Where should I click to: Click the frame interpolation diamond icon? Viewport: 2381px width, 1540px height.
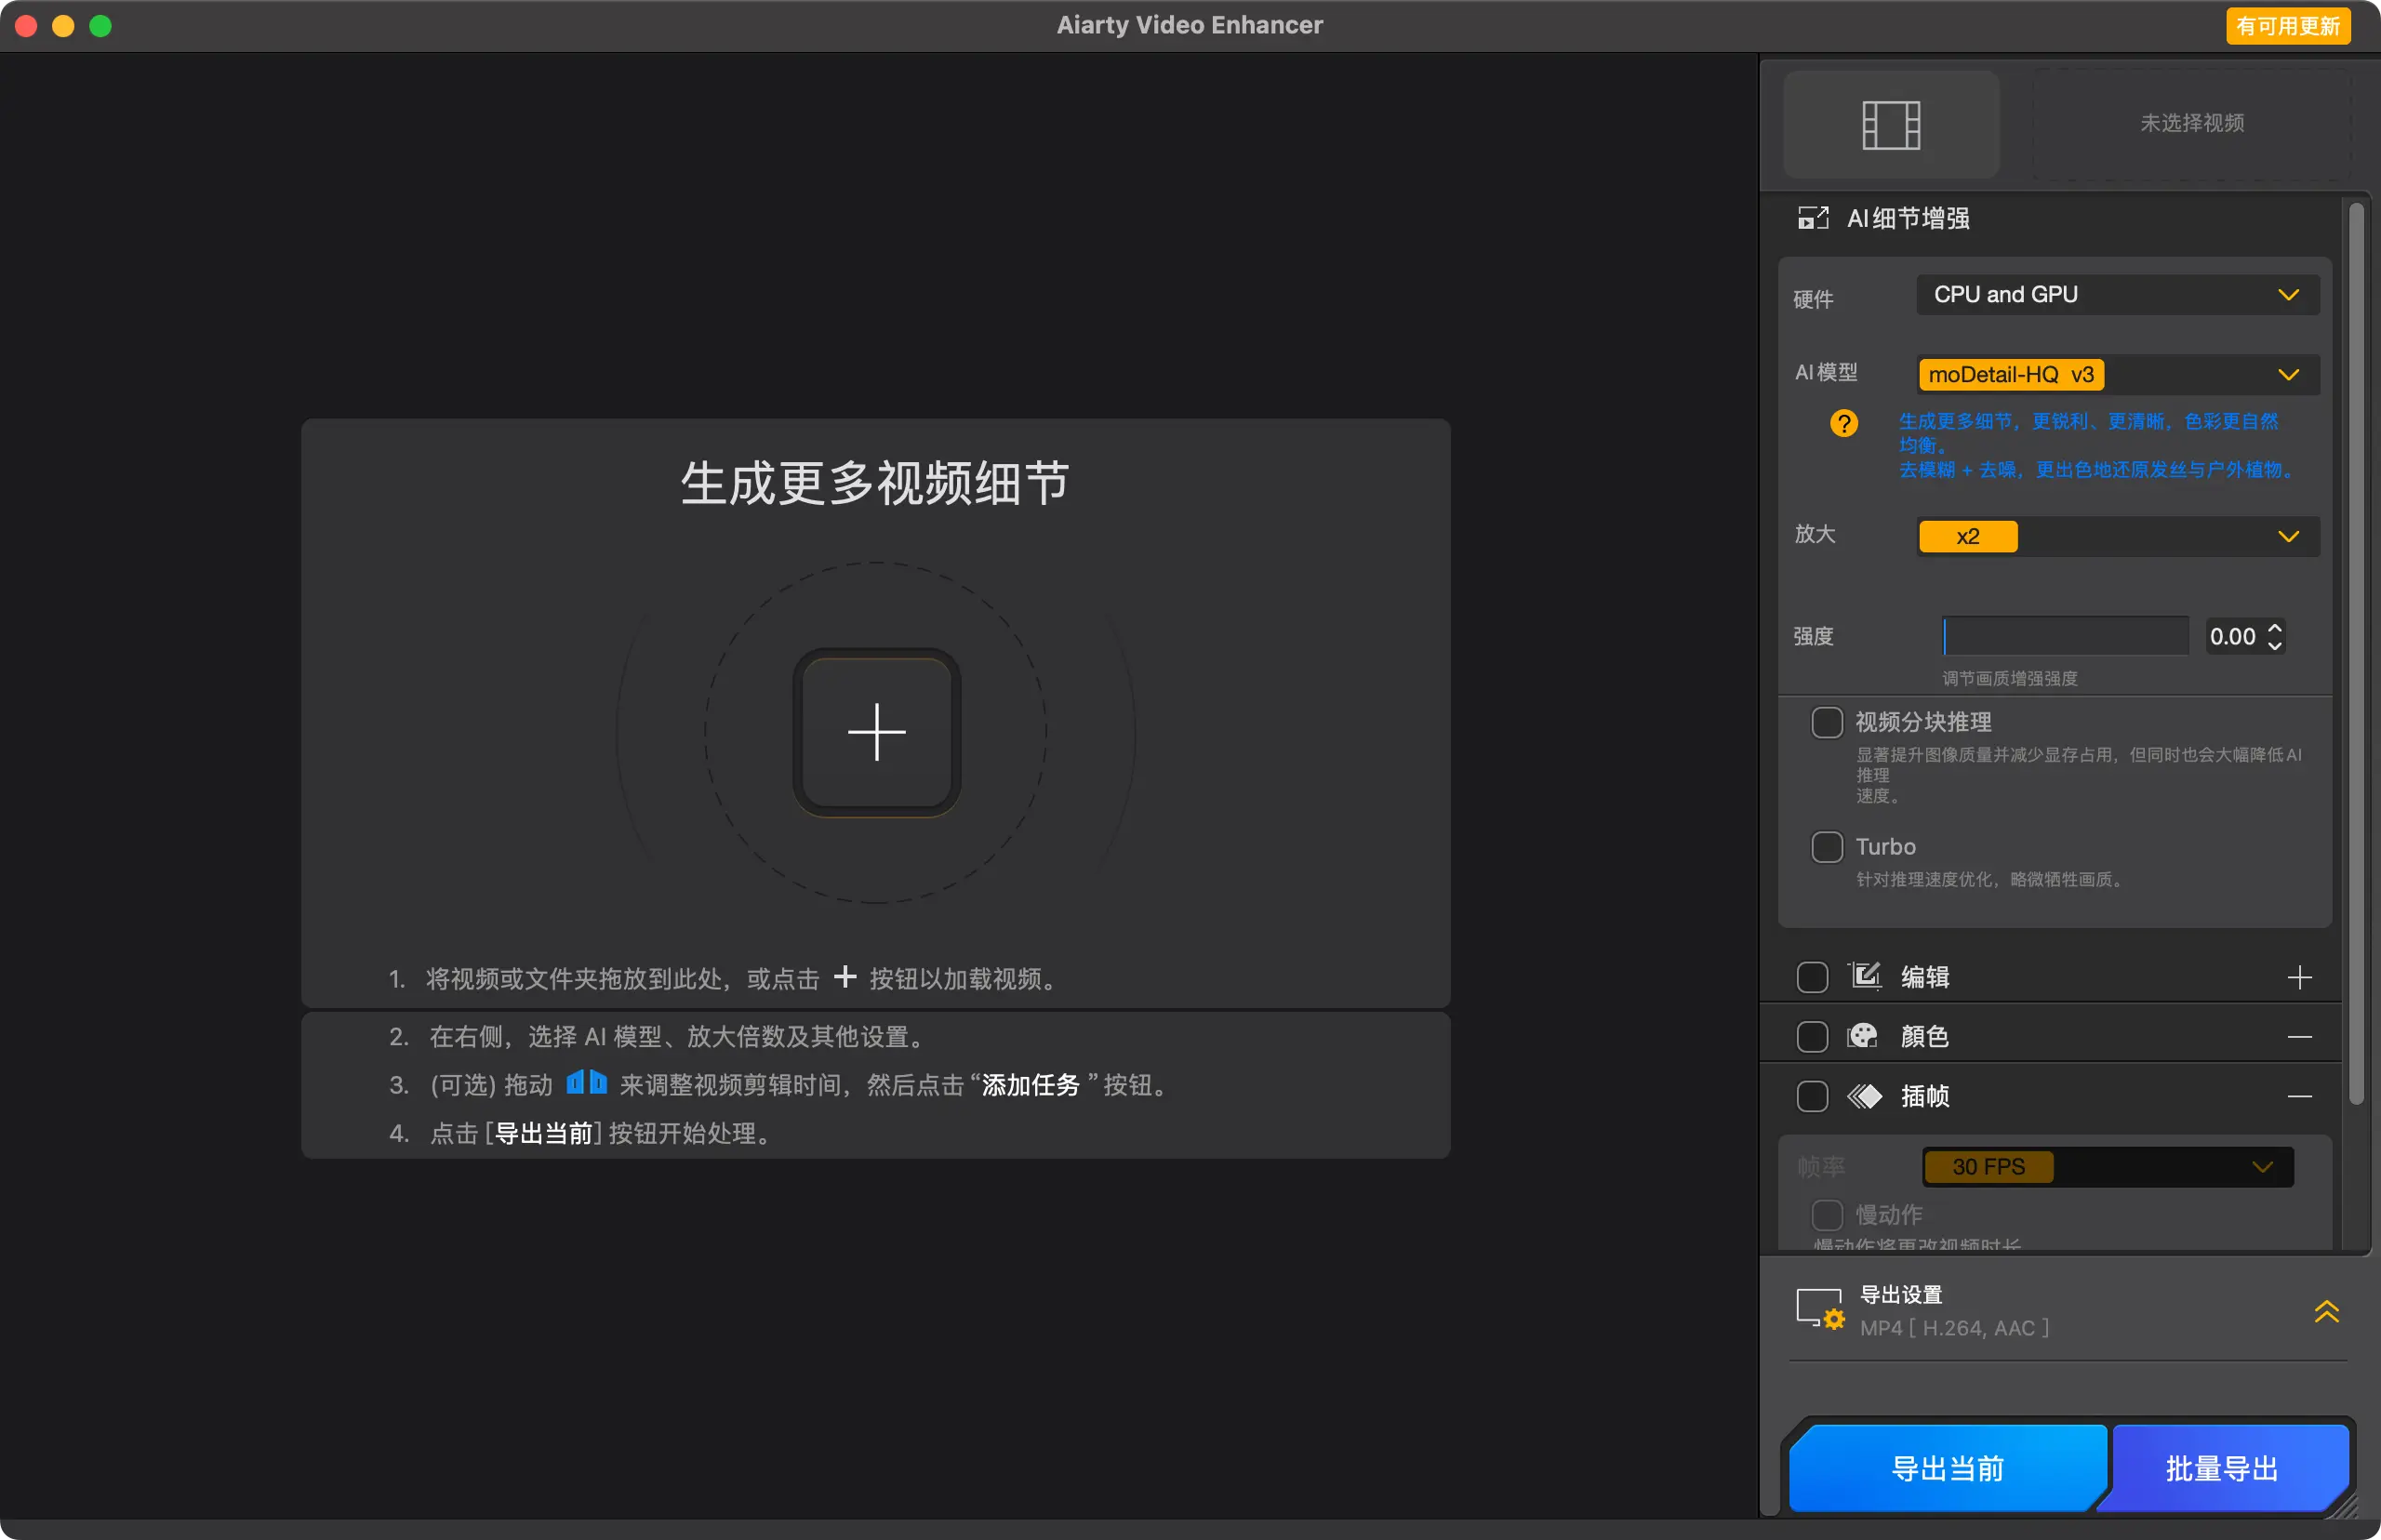point(1864,1096)
